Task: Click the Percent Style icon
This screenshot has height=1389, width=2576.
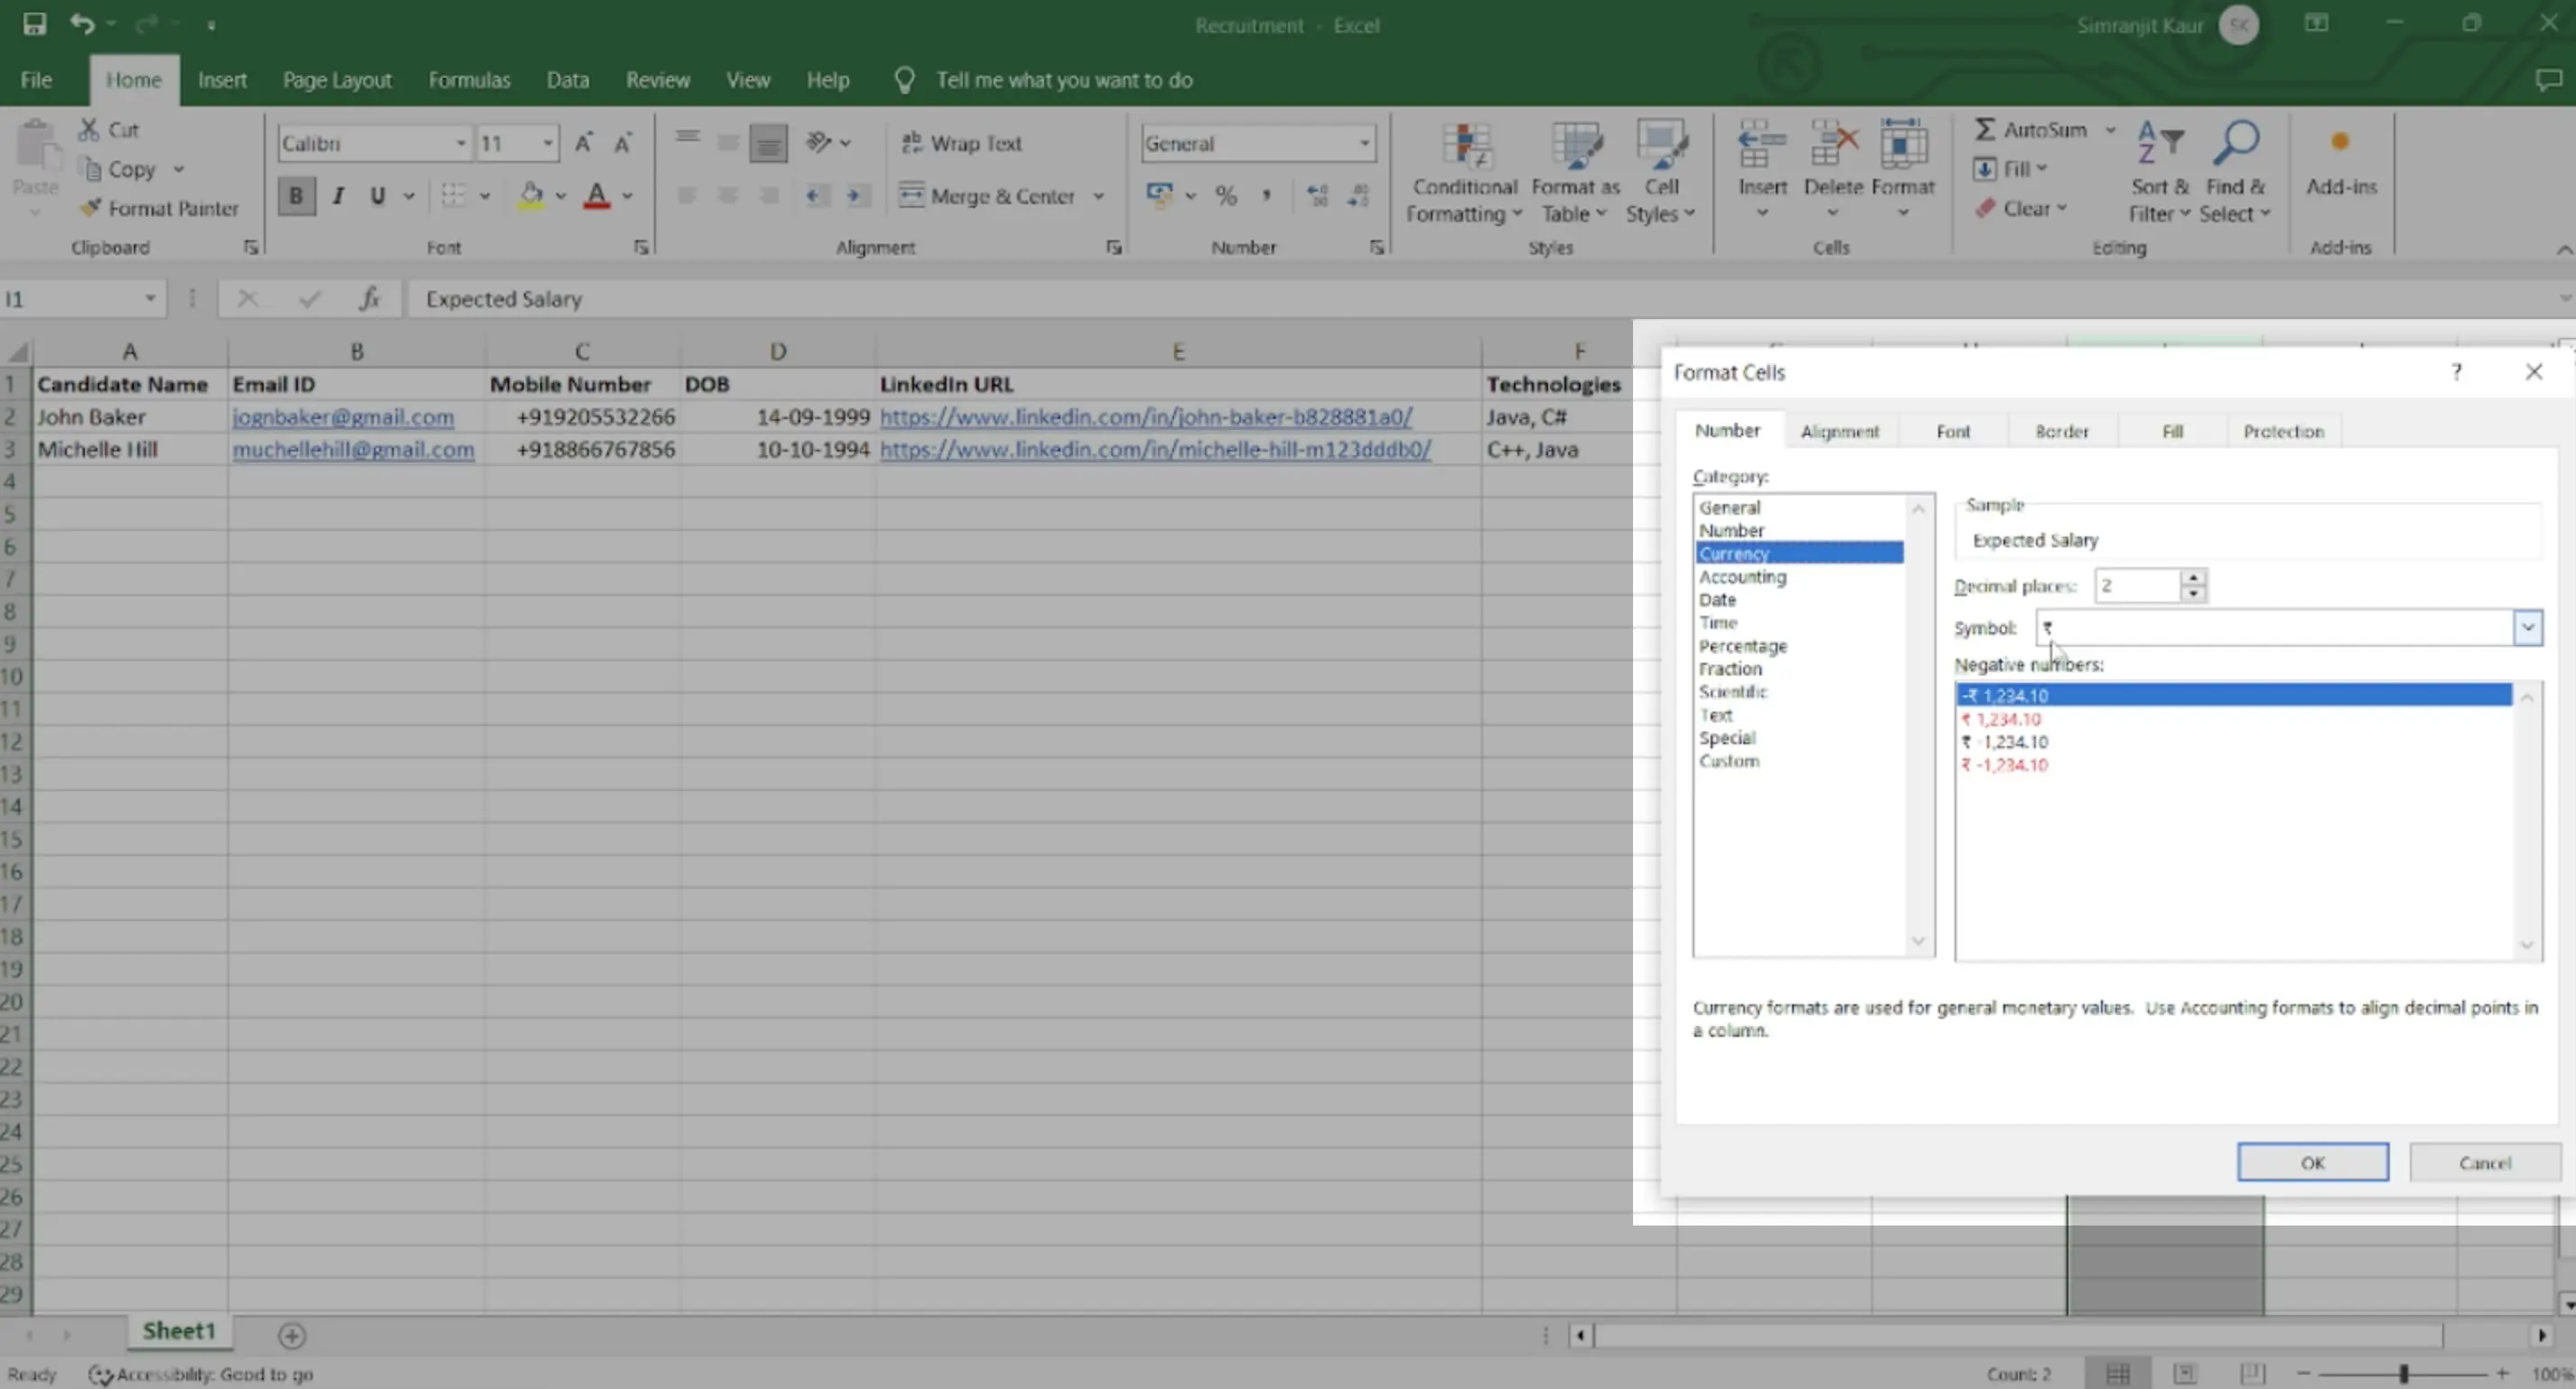Action: click(x=1226, y=196)
